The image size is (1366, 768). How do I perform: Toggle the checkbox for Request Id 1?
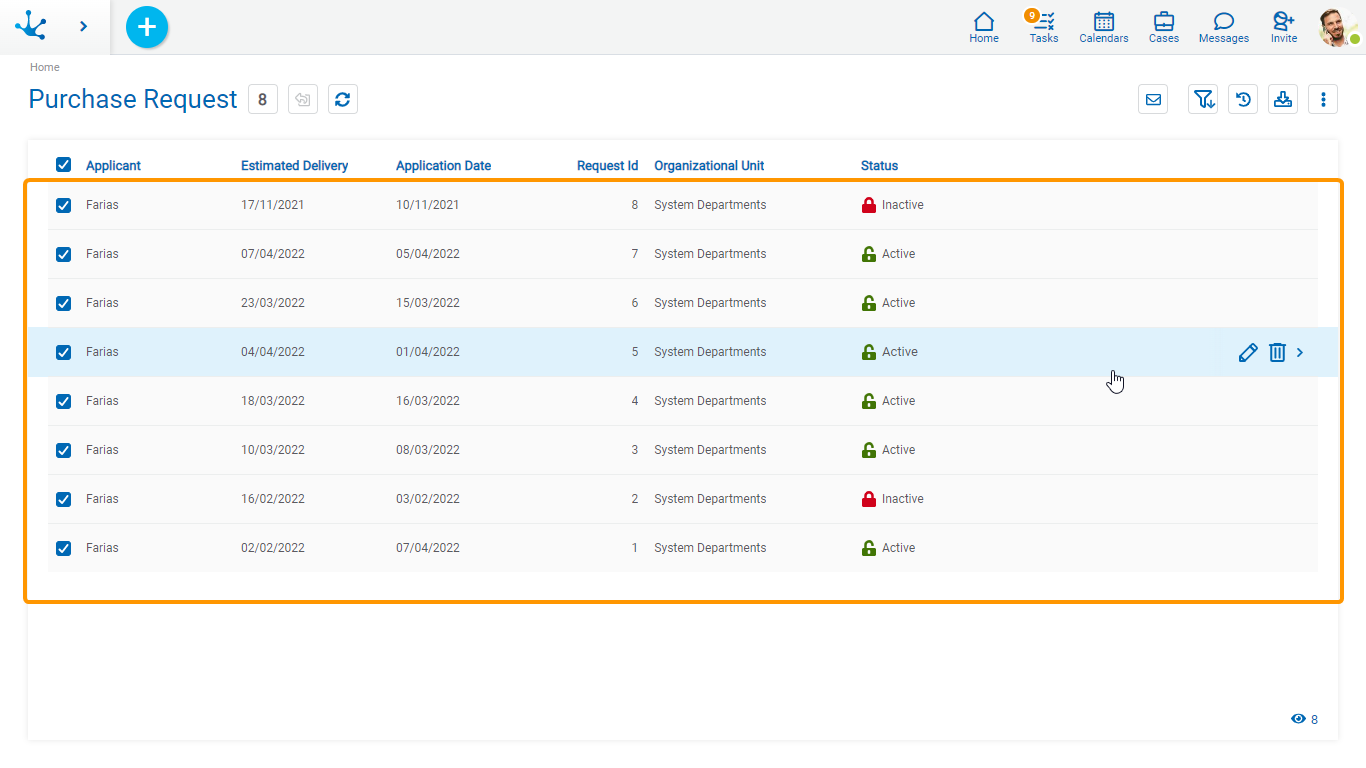[x=64, y=548]
